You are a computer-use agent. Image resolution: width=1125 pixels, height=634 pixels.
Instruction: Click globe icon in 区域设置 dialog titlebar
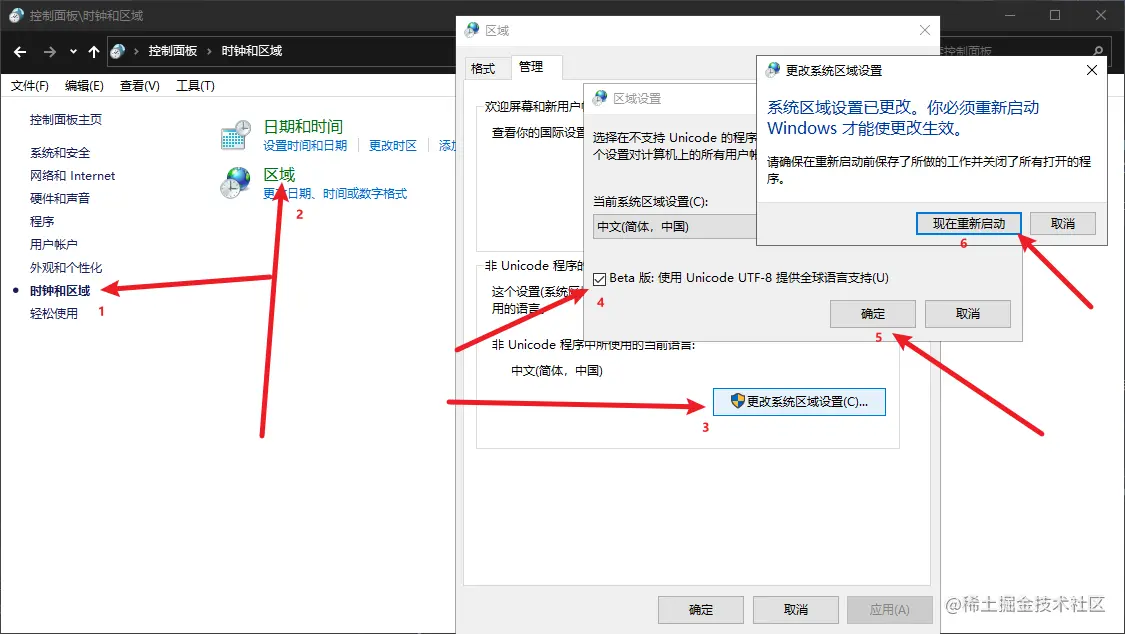[x=599, y=98]
